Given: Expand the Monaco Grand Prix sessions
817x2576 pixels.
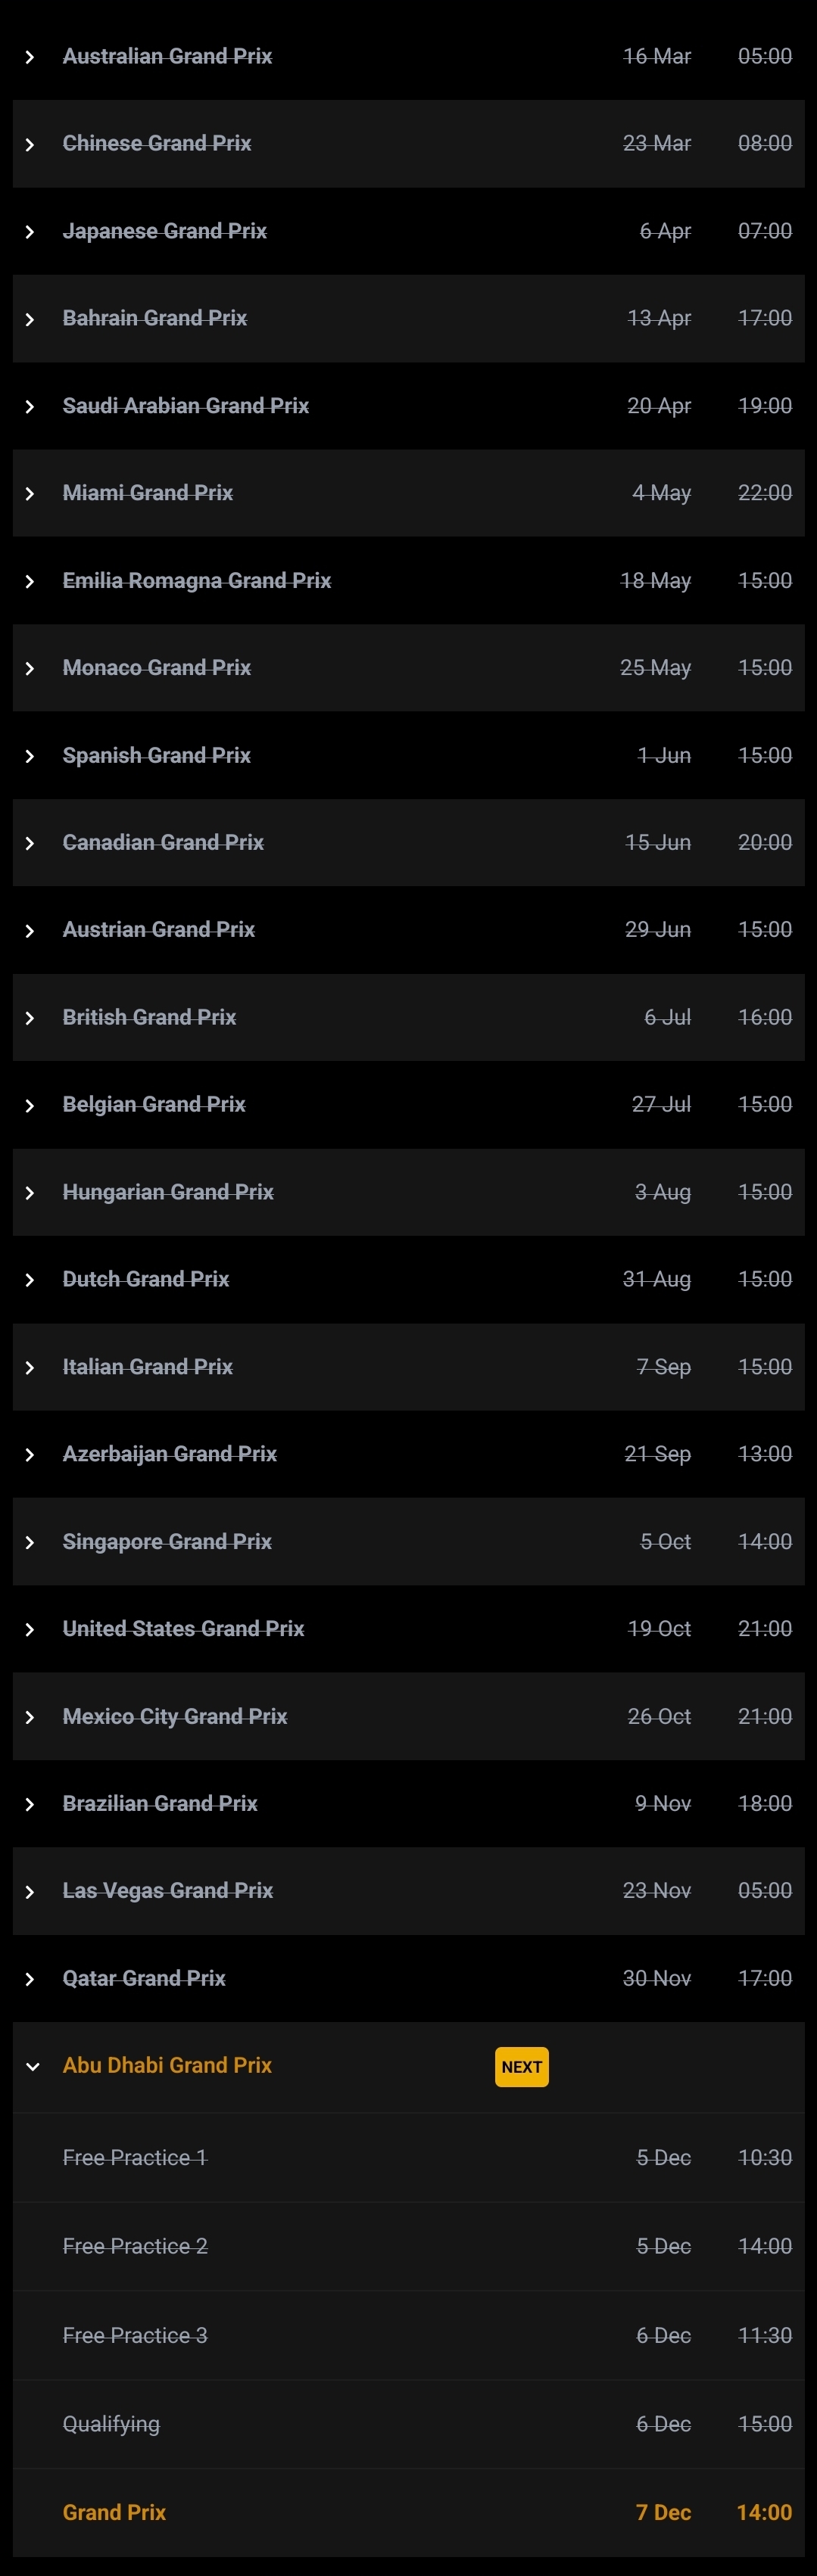Looking at the screenshot, I should [x=30, y=668].
